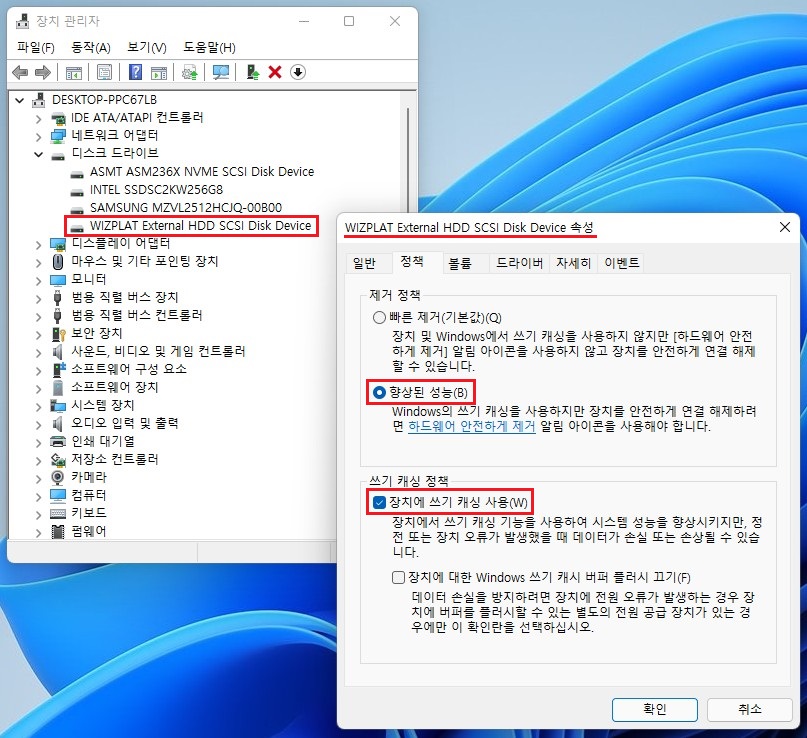Click the Forward arrow in Device Manager toolbar

(x=43, y=72)
